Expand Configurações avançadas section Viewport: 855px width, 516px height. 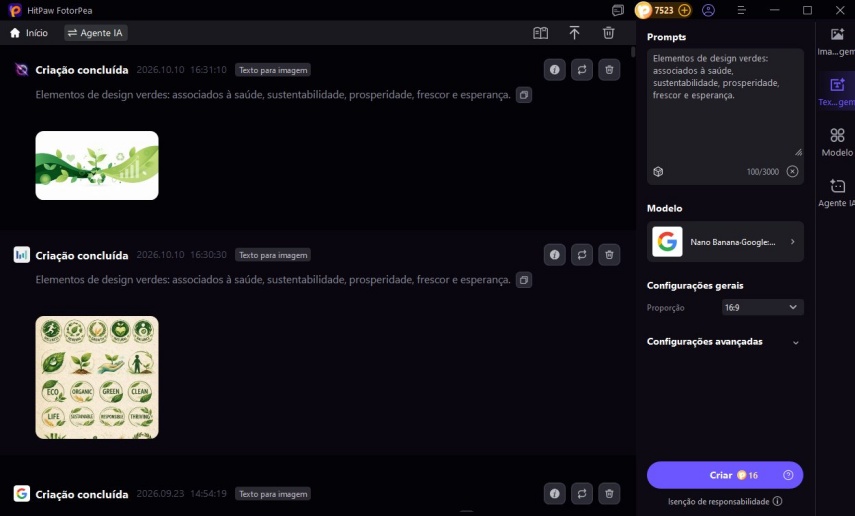(725, 342)
